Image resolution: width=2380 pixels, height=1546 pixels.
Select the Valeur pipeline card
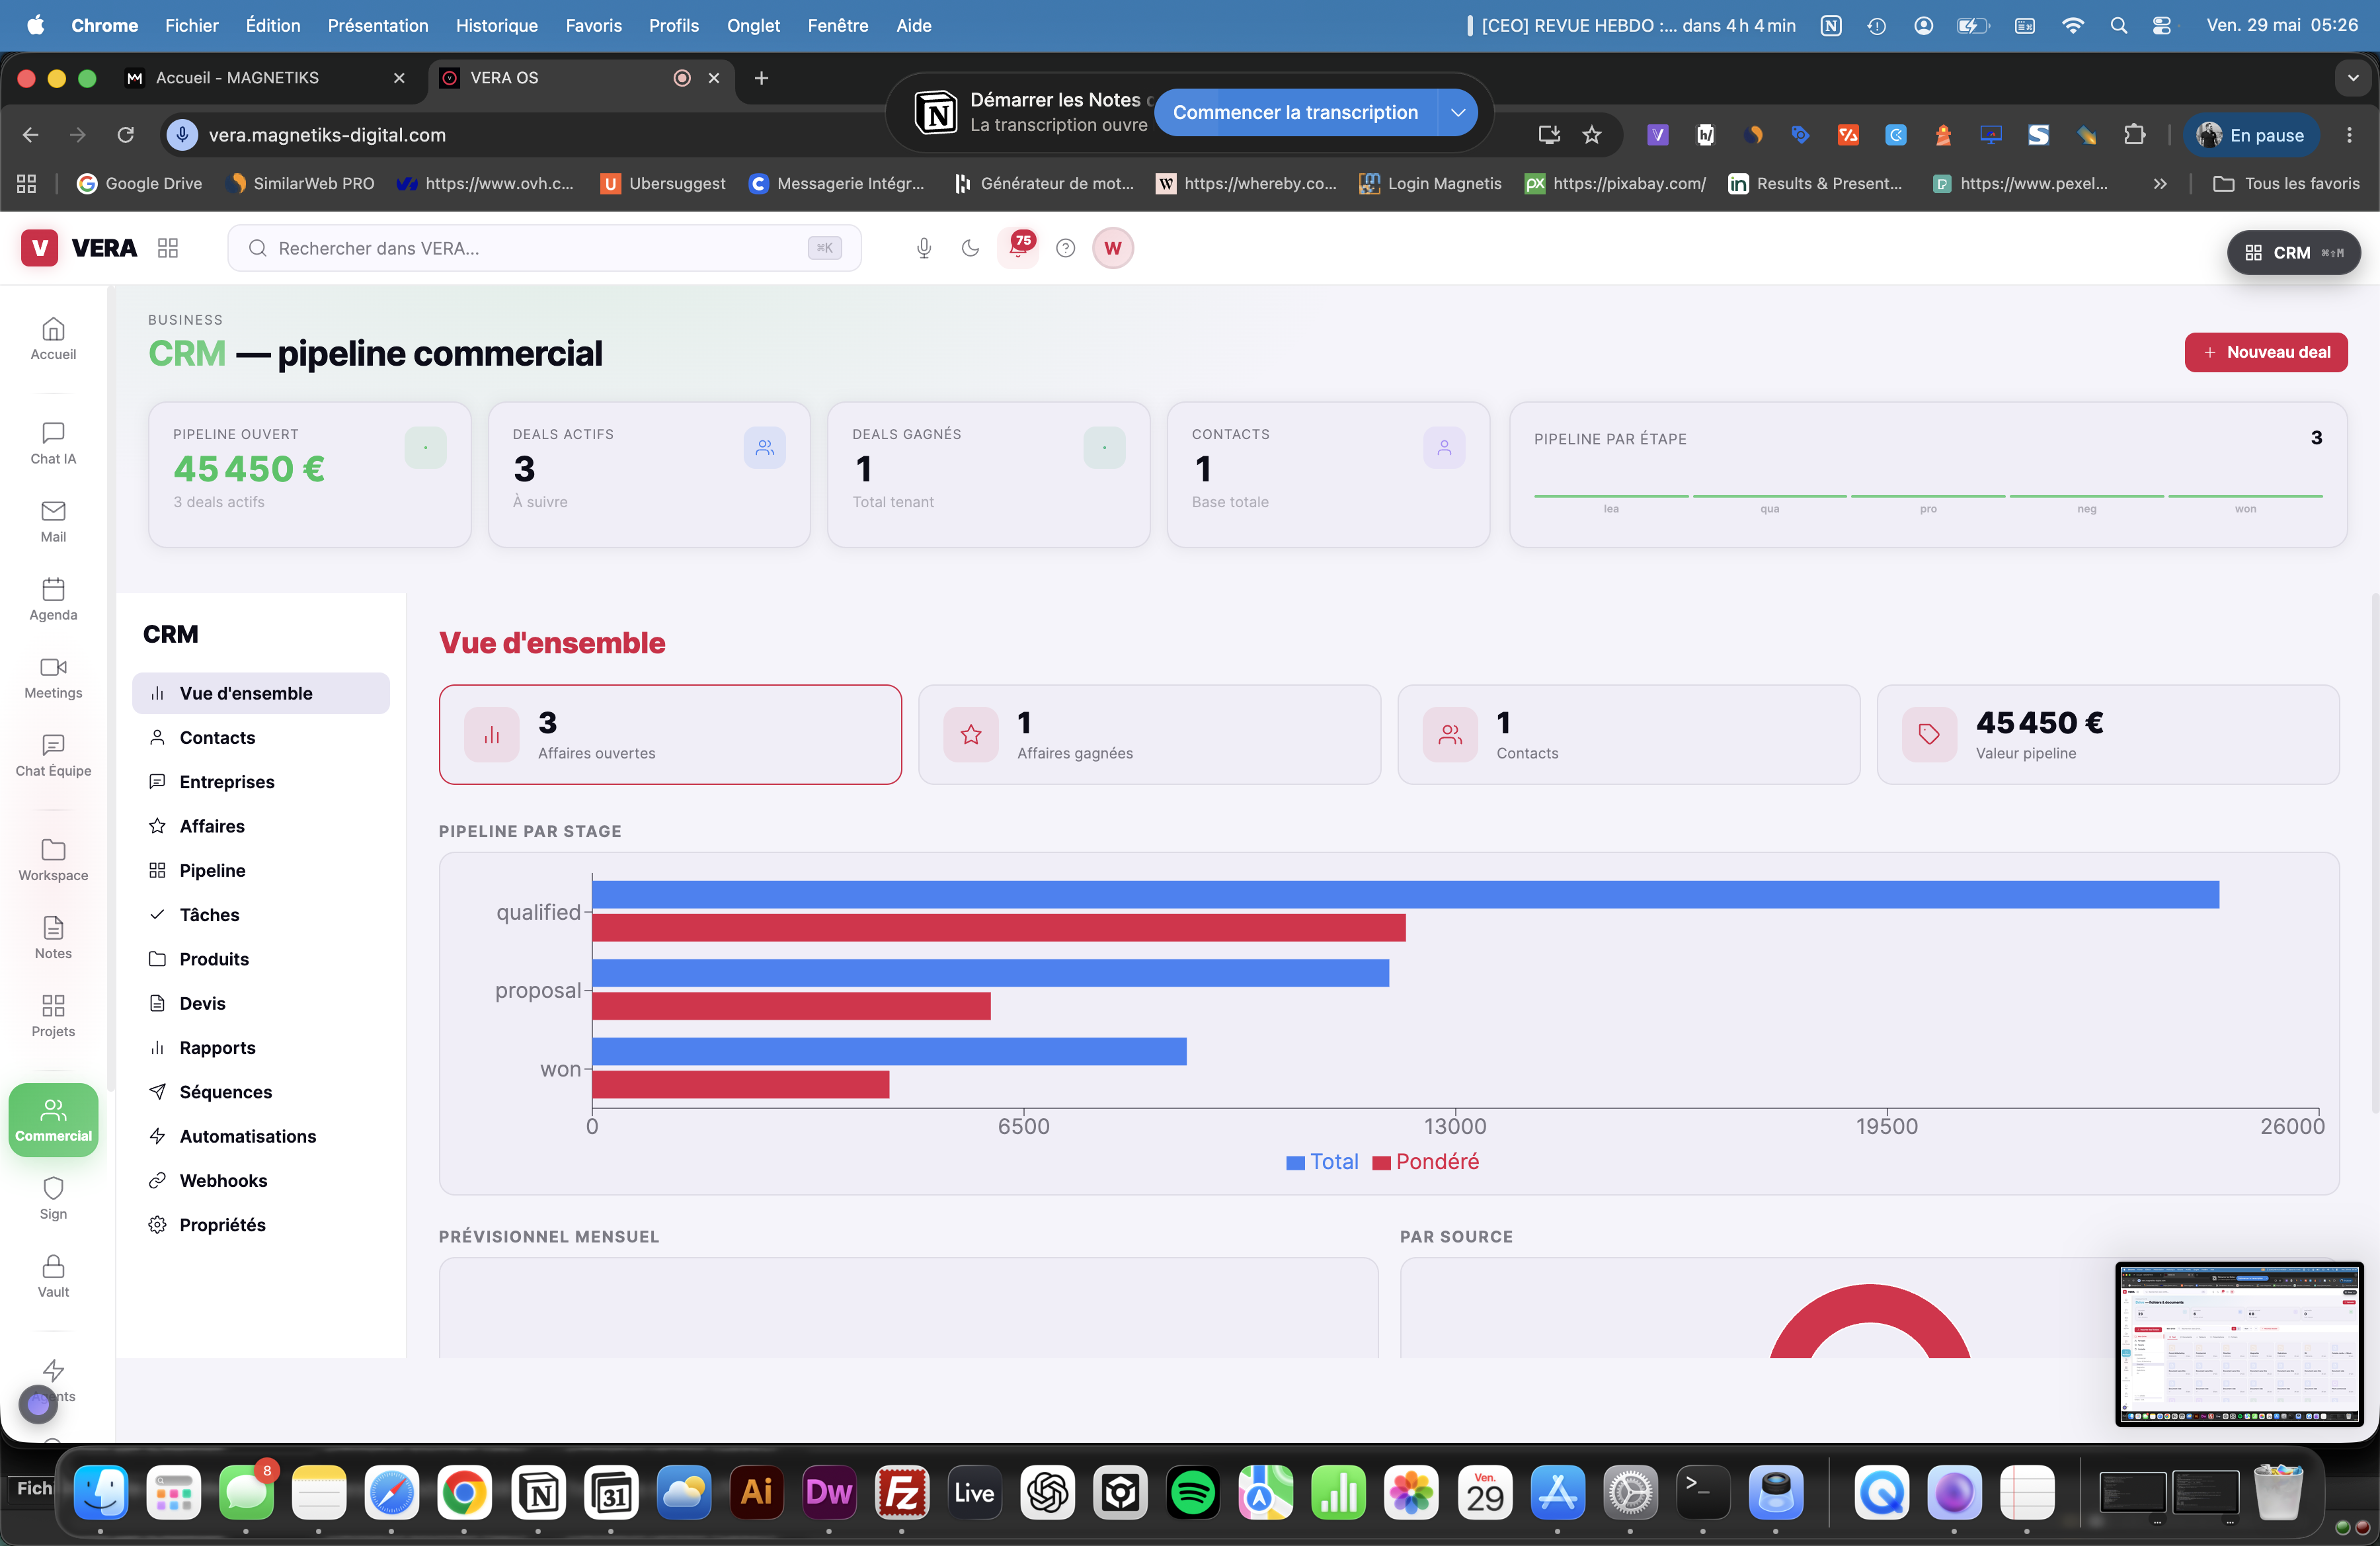point(2108,734)
